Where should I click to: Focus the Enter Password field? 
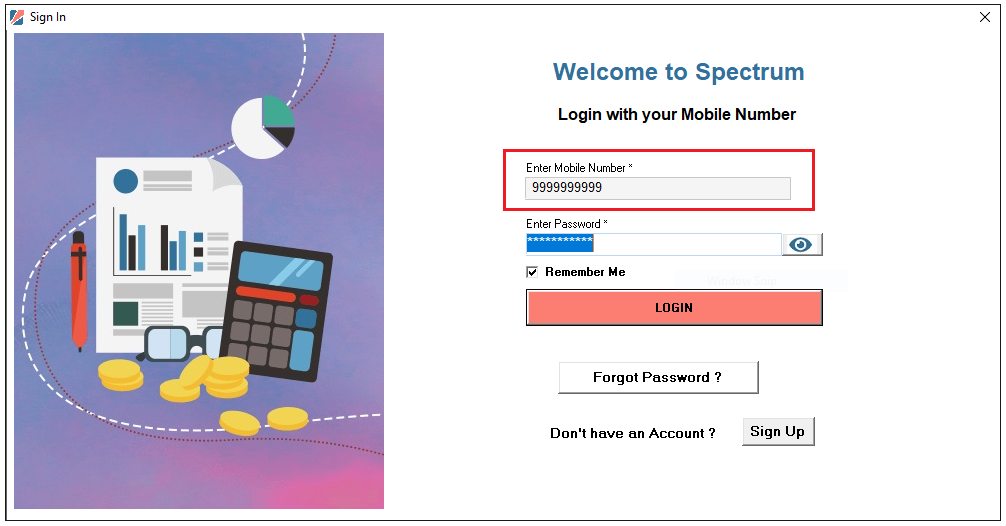[654, 244]
